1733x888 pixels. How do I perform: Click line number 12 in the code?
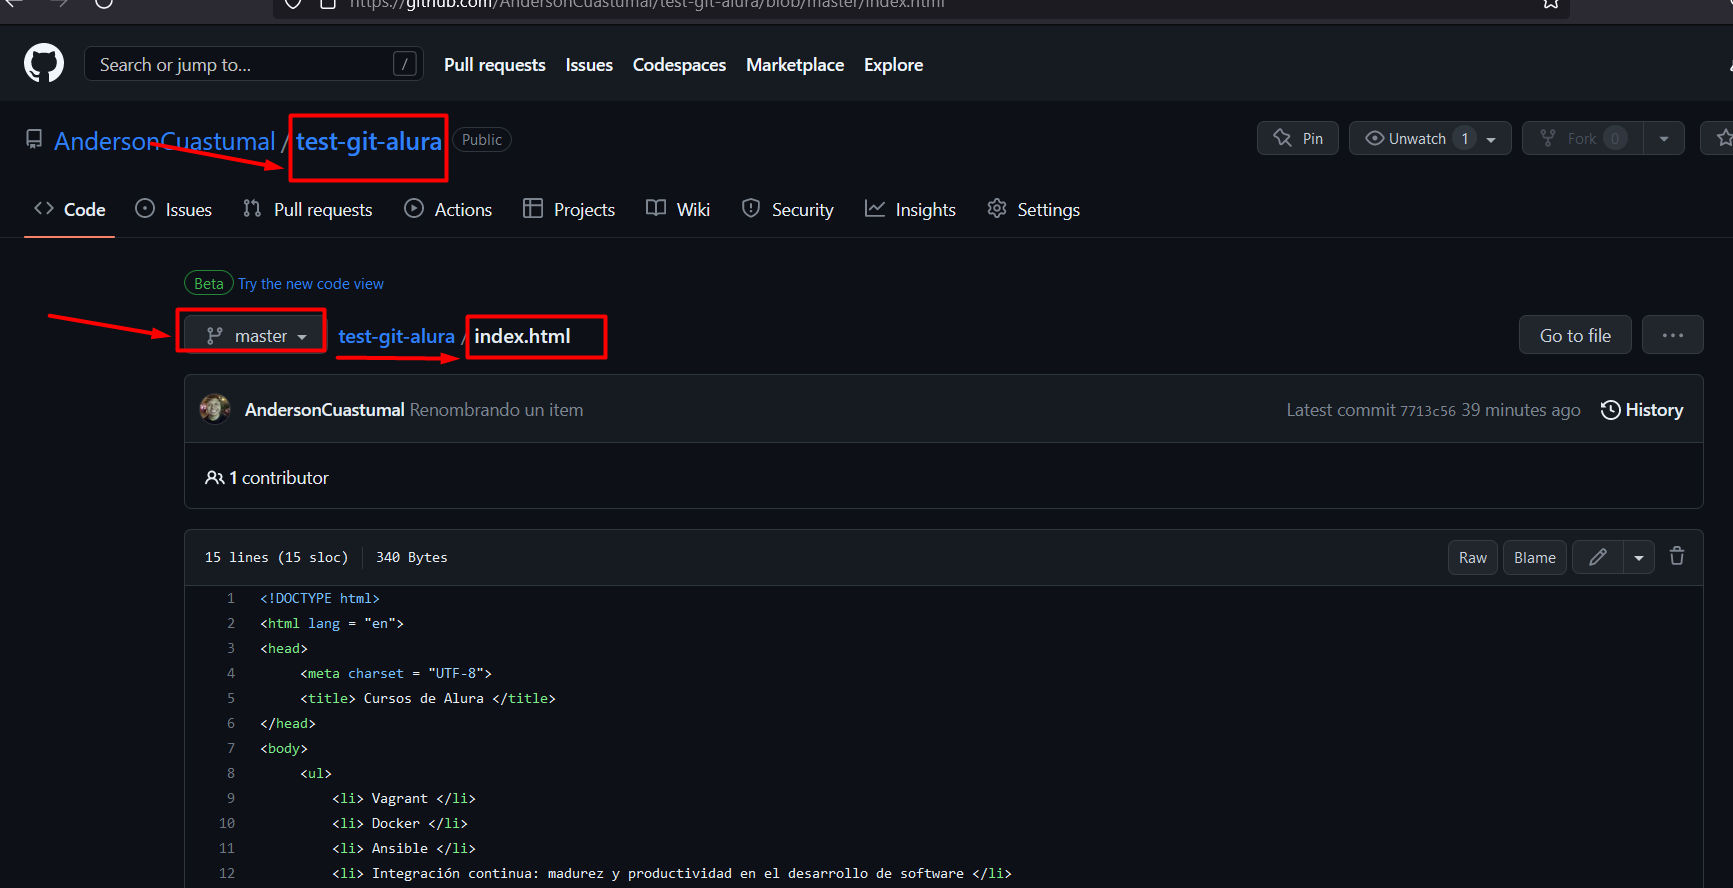(227, 873)
